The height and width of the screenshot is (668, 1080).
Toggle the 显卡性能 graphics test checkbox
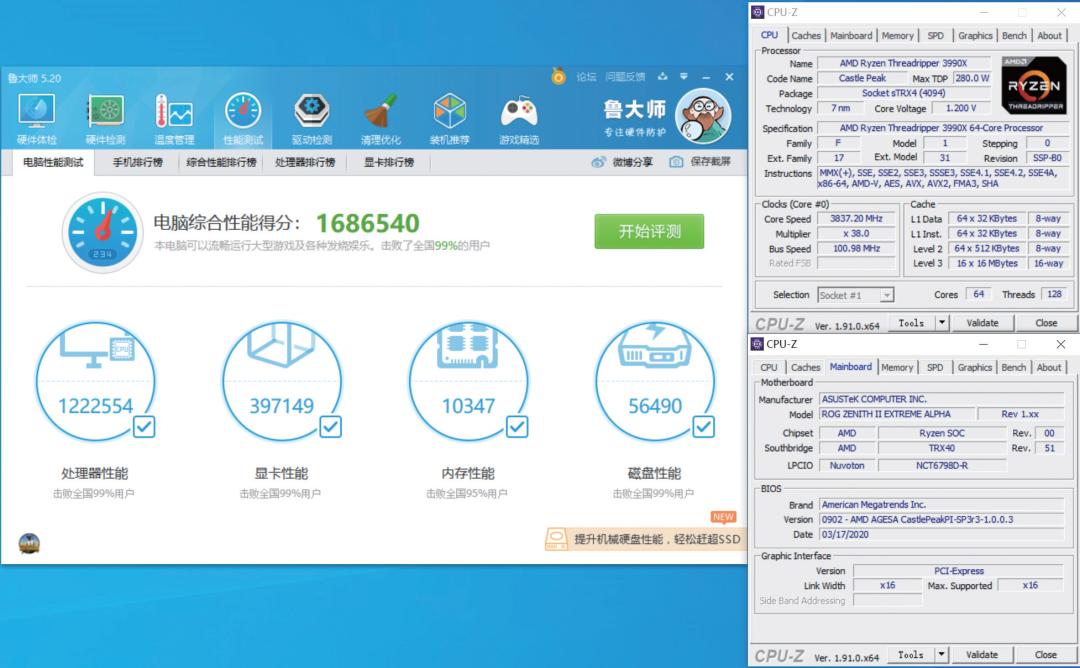[330, 427]
